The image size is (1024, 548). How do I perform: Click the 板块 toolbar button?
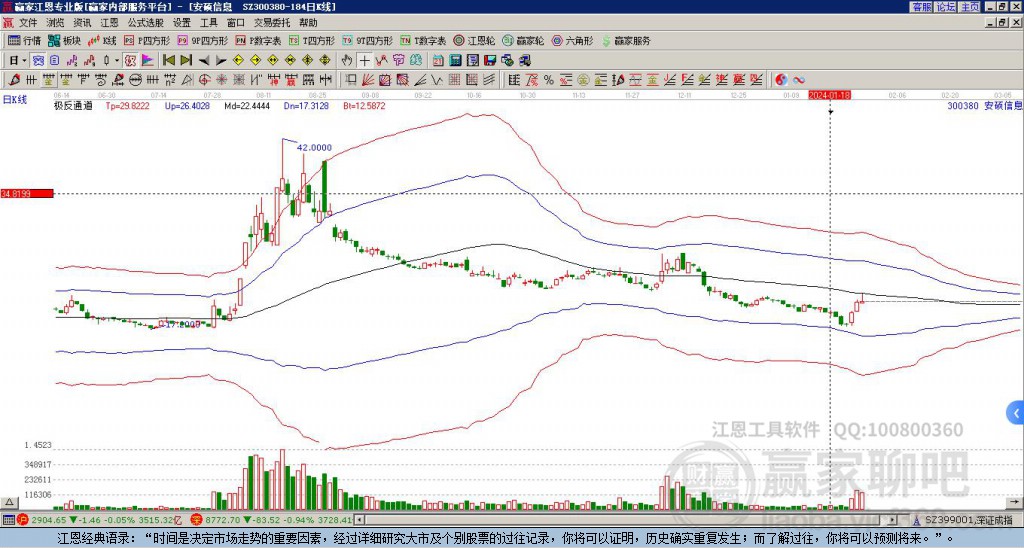click(x=65, y=40)
